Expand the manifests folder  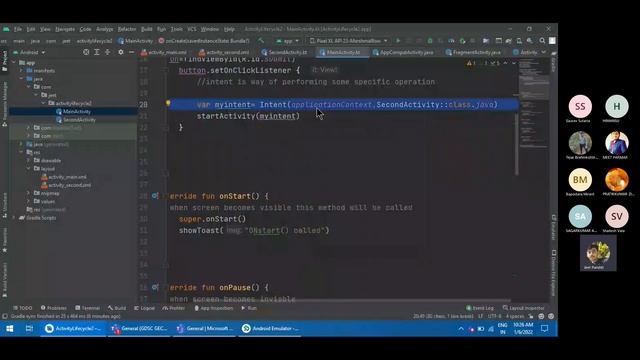click(x=22, y=71)
